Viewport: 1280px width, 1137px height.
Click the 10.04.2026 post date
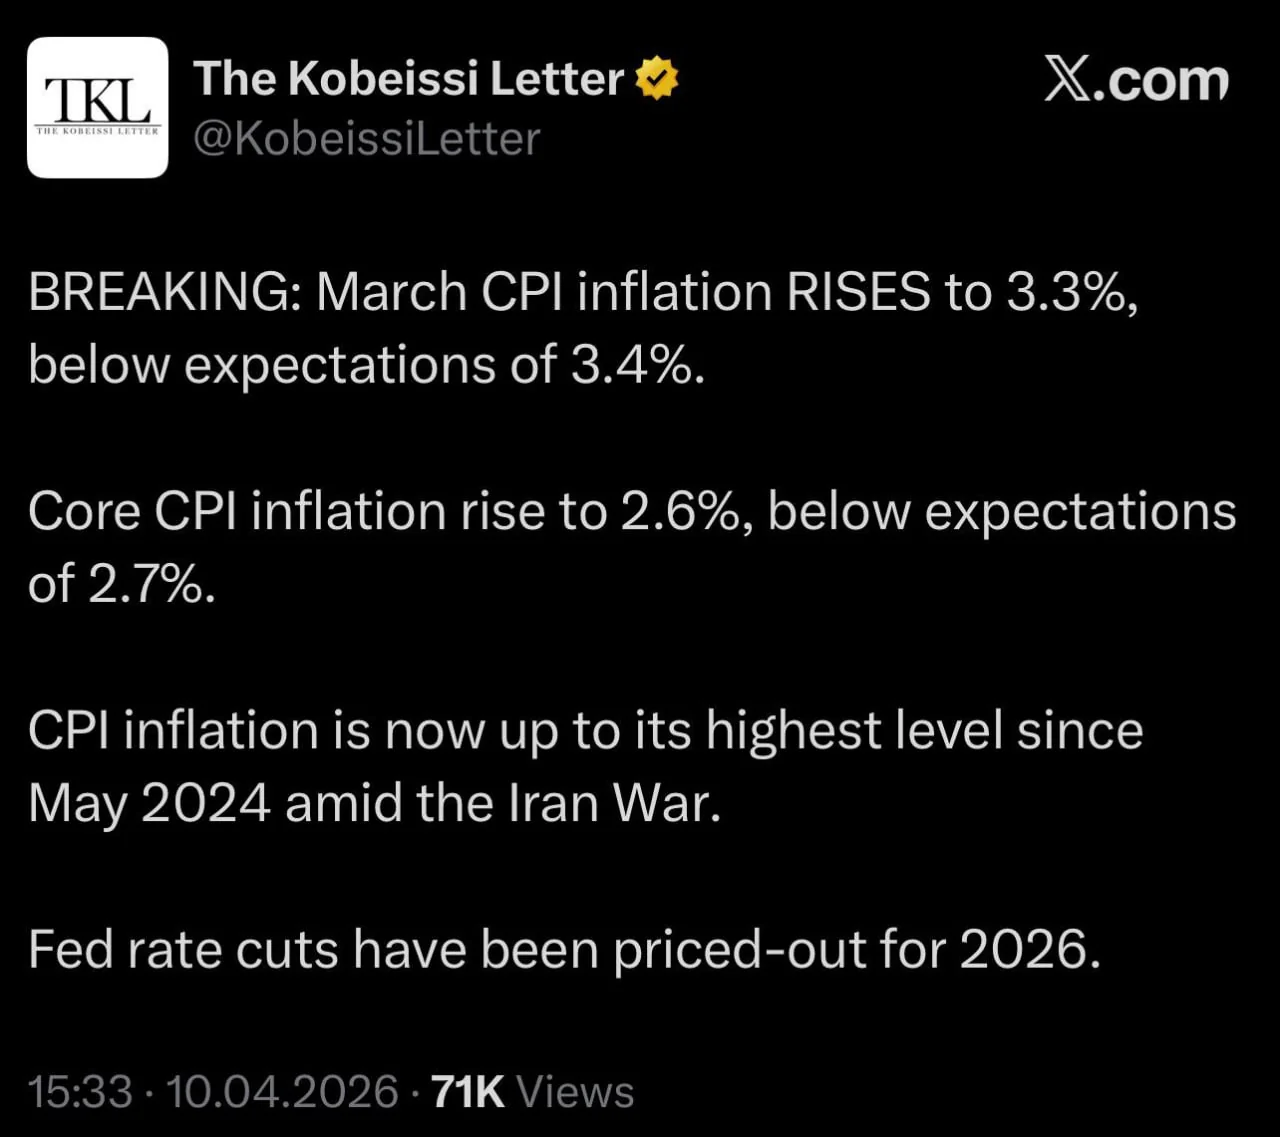tap(282, 1091)
